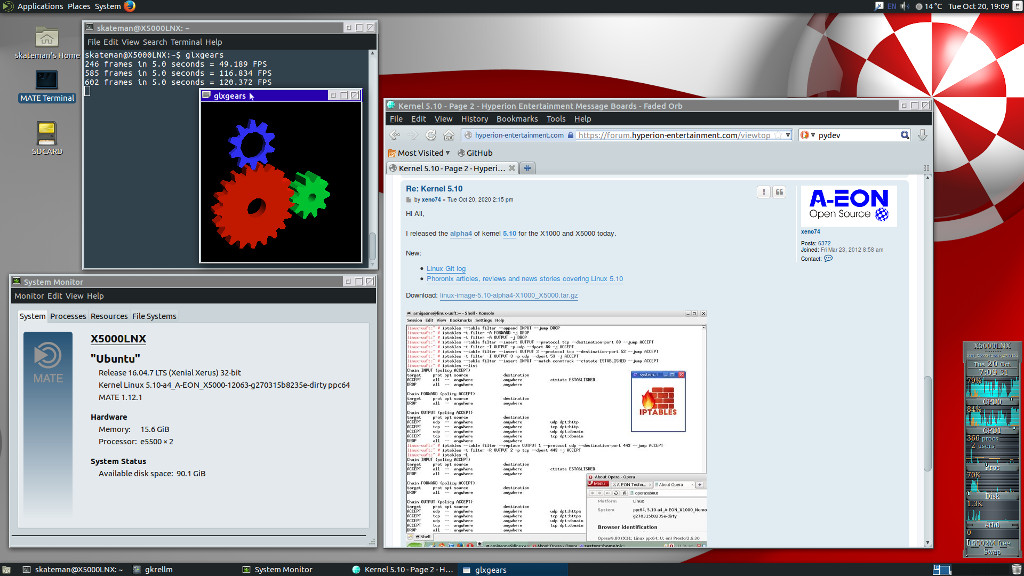Viewport: 1024px width, 576px height.
Task: Switch to skateman@X5000LNX terminal in taskbar
Action: tap(72, 569)
